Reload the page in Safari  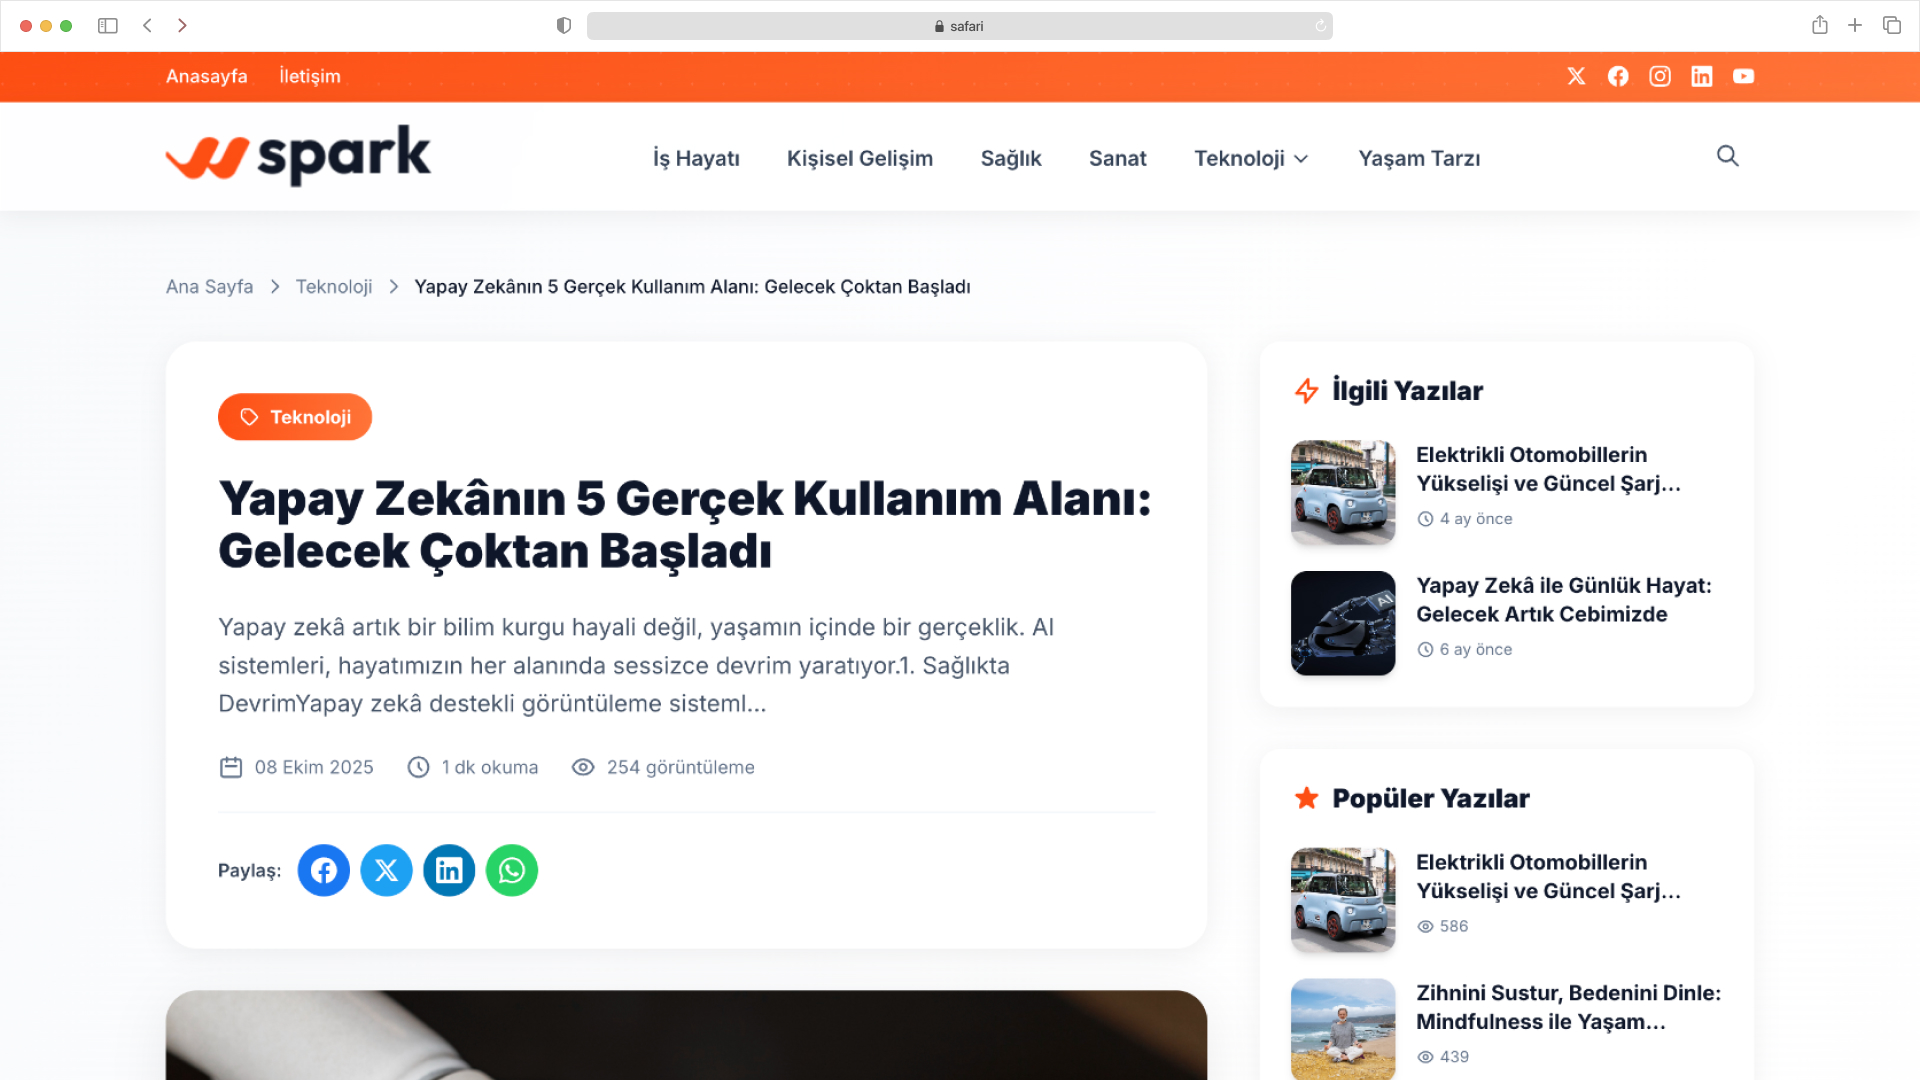coord(1320,26)
